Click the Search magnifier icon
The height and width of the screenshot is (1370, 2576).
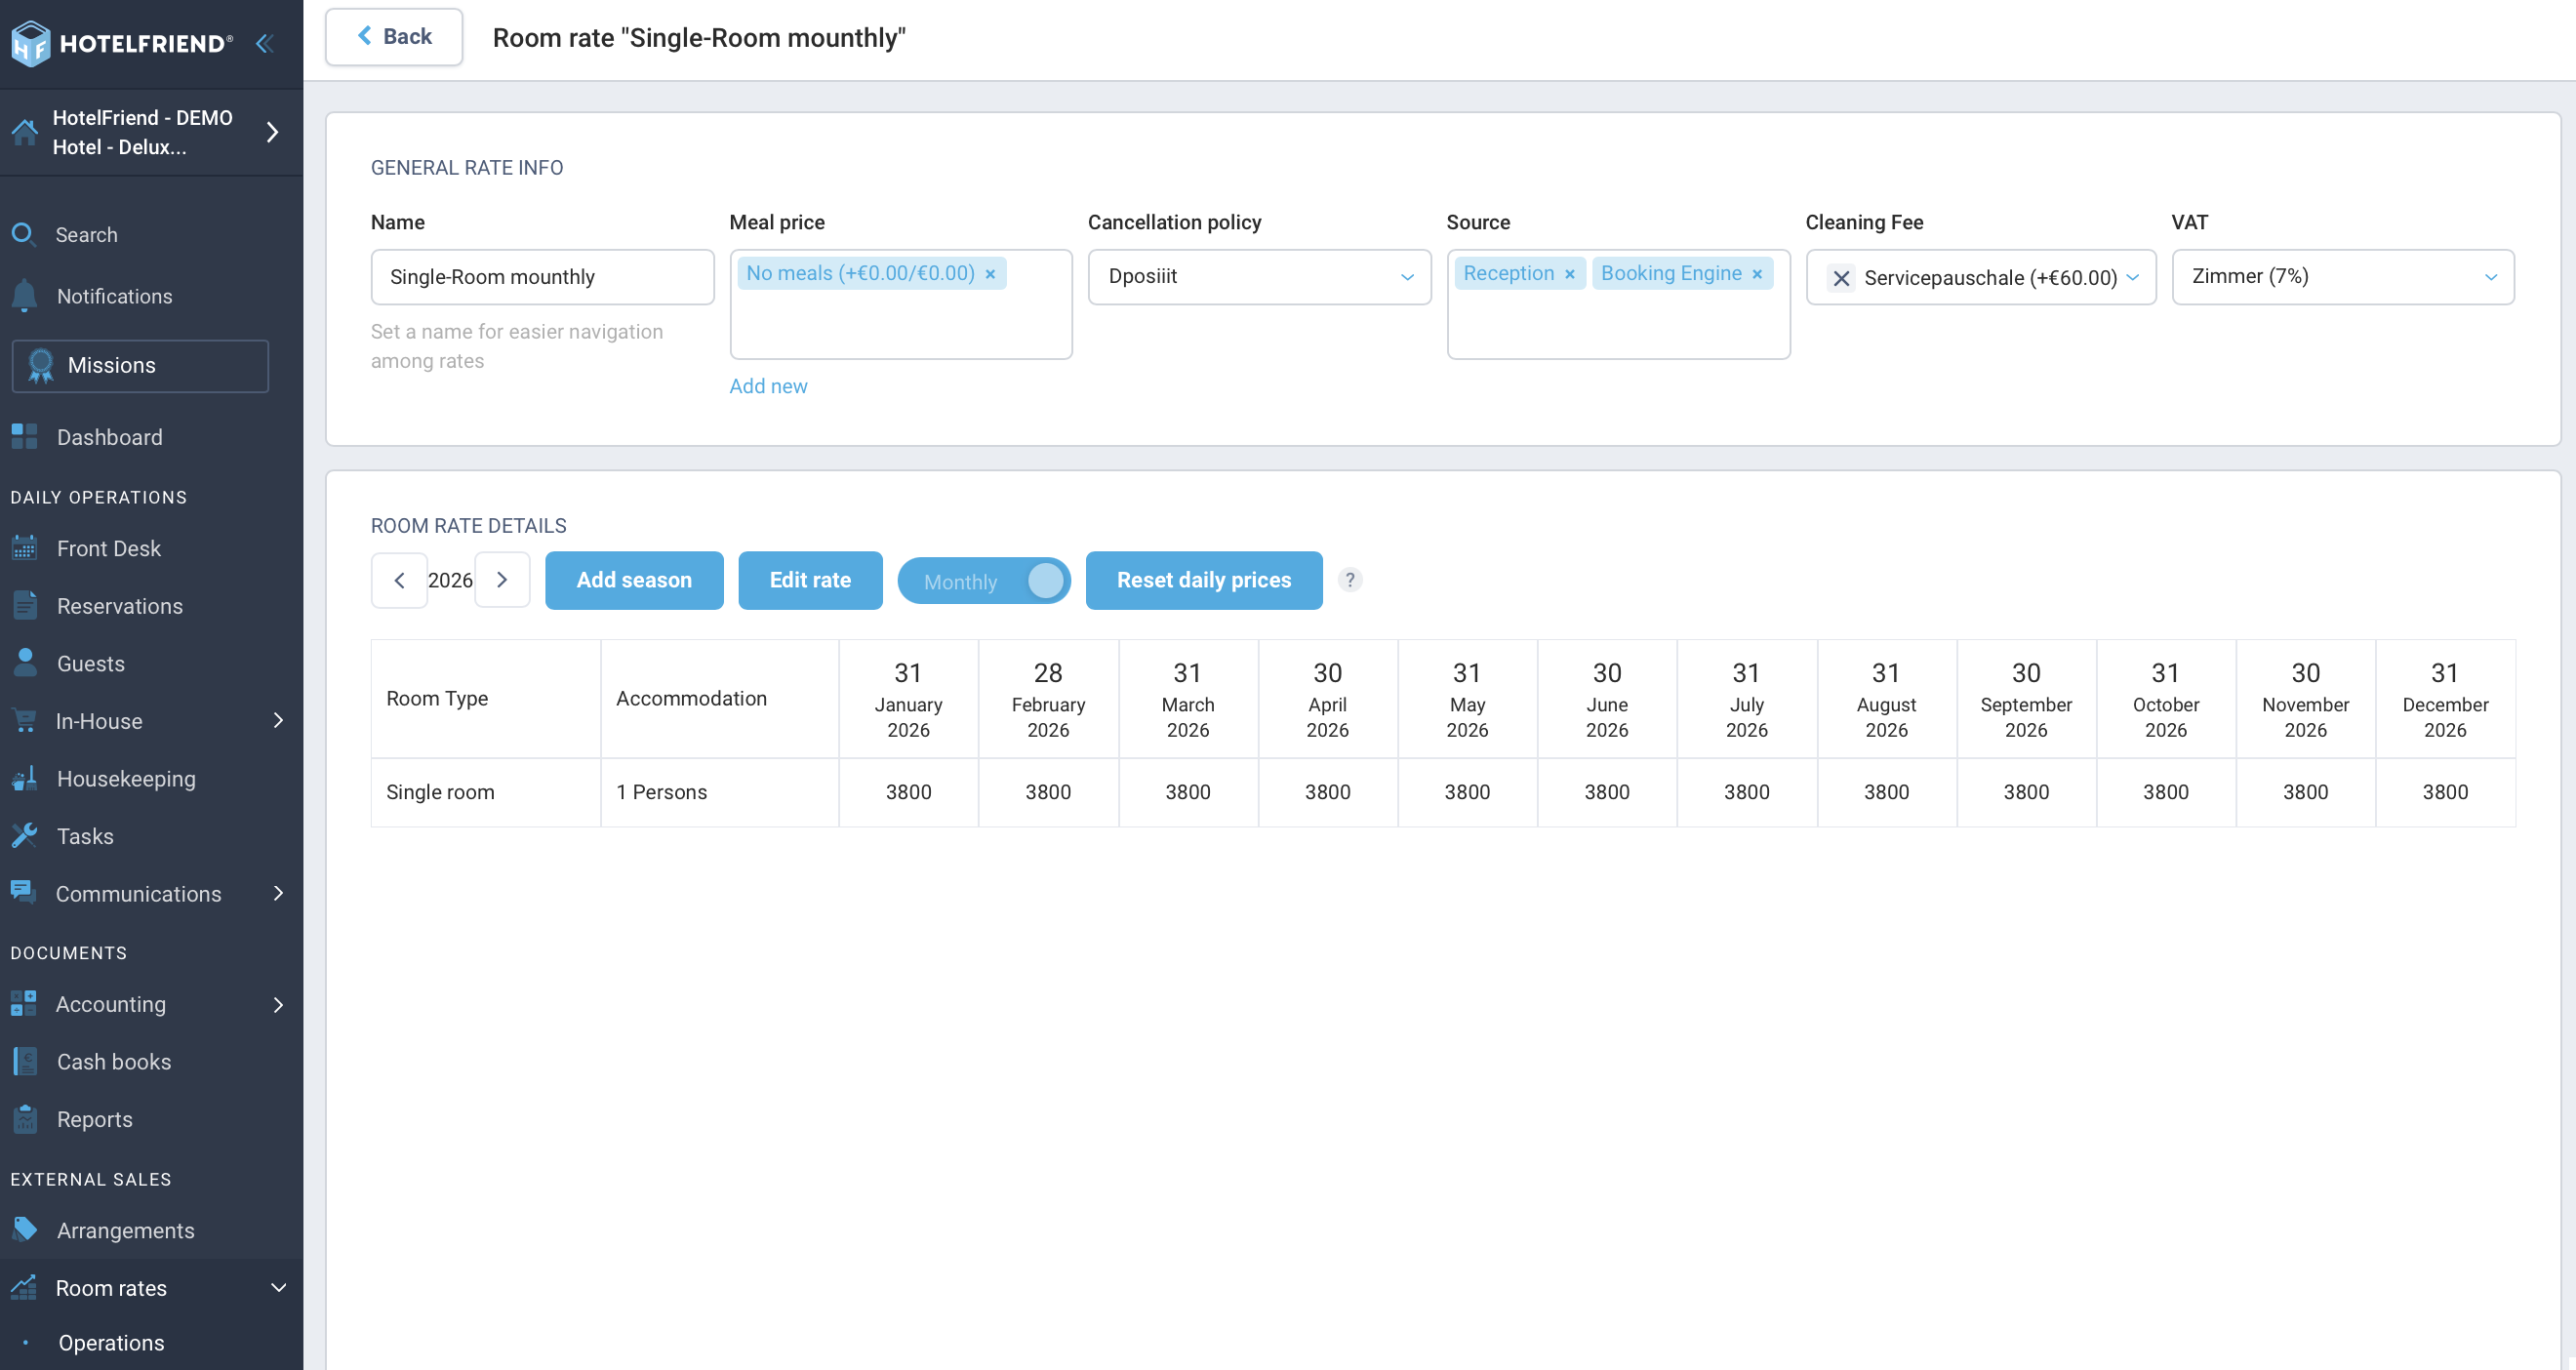pos(24,234)
